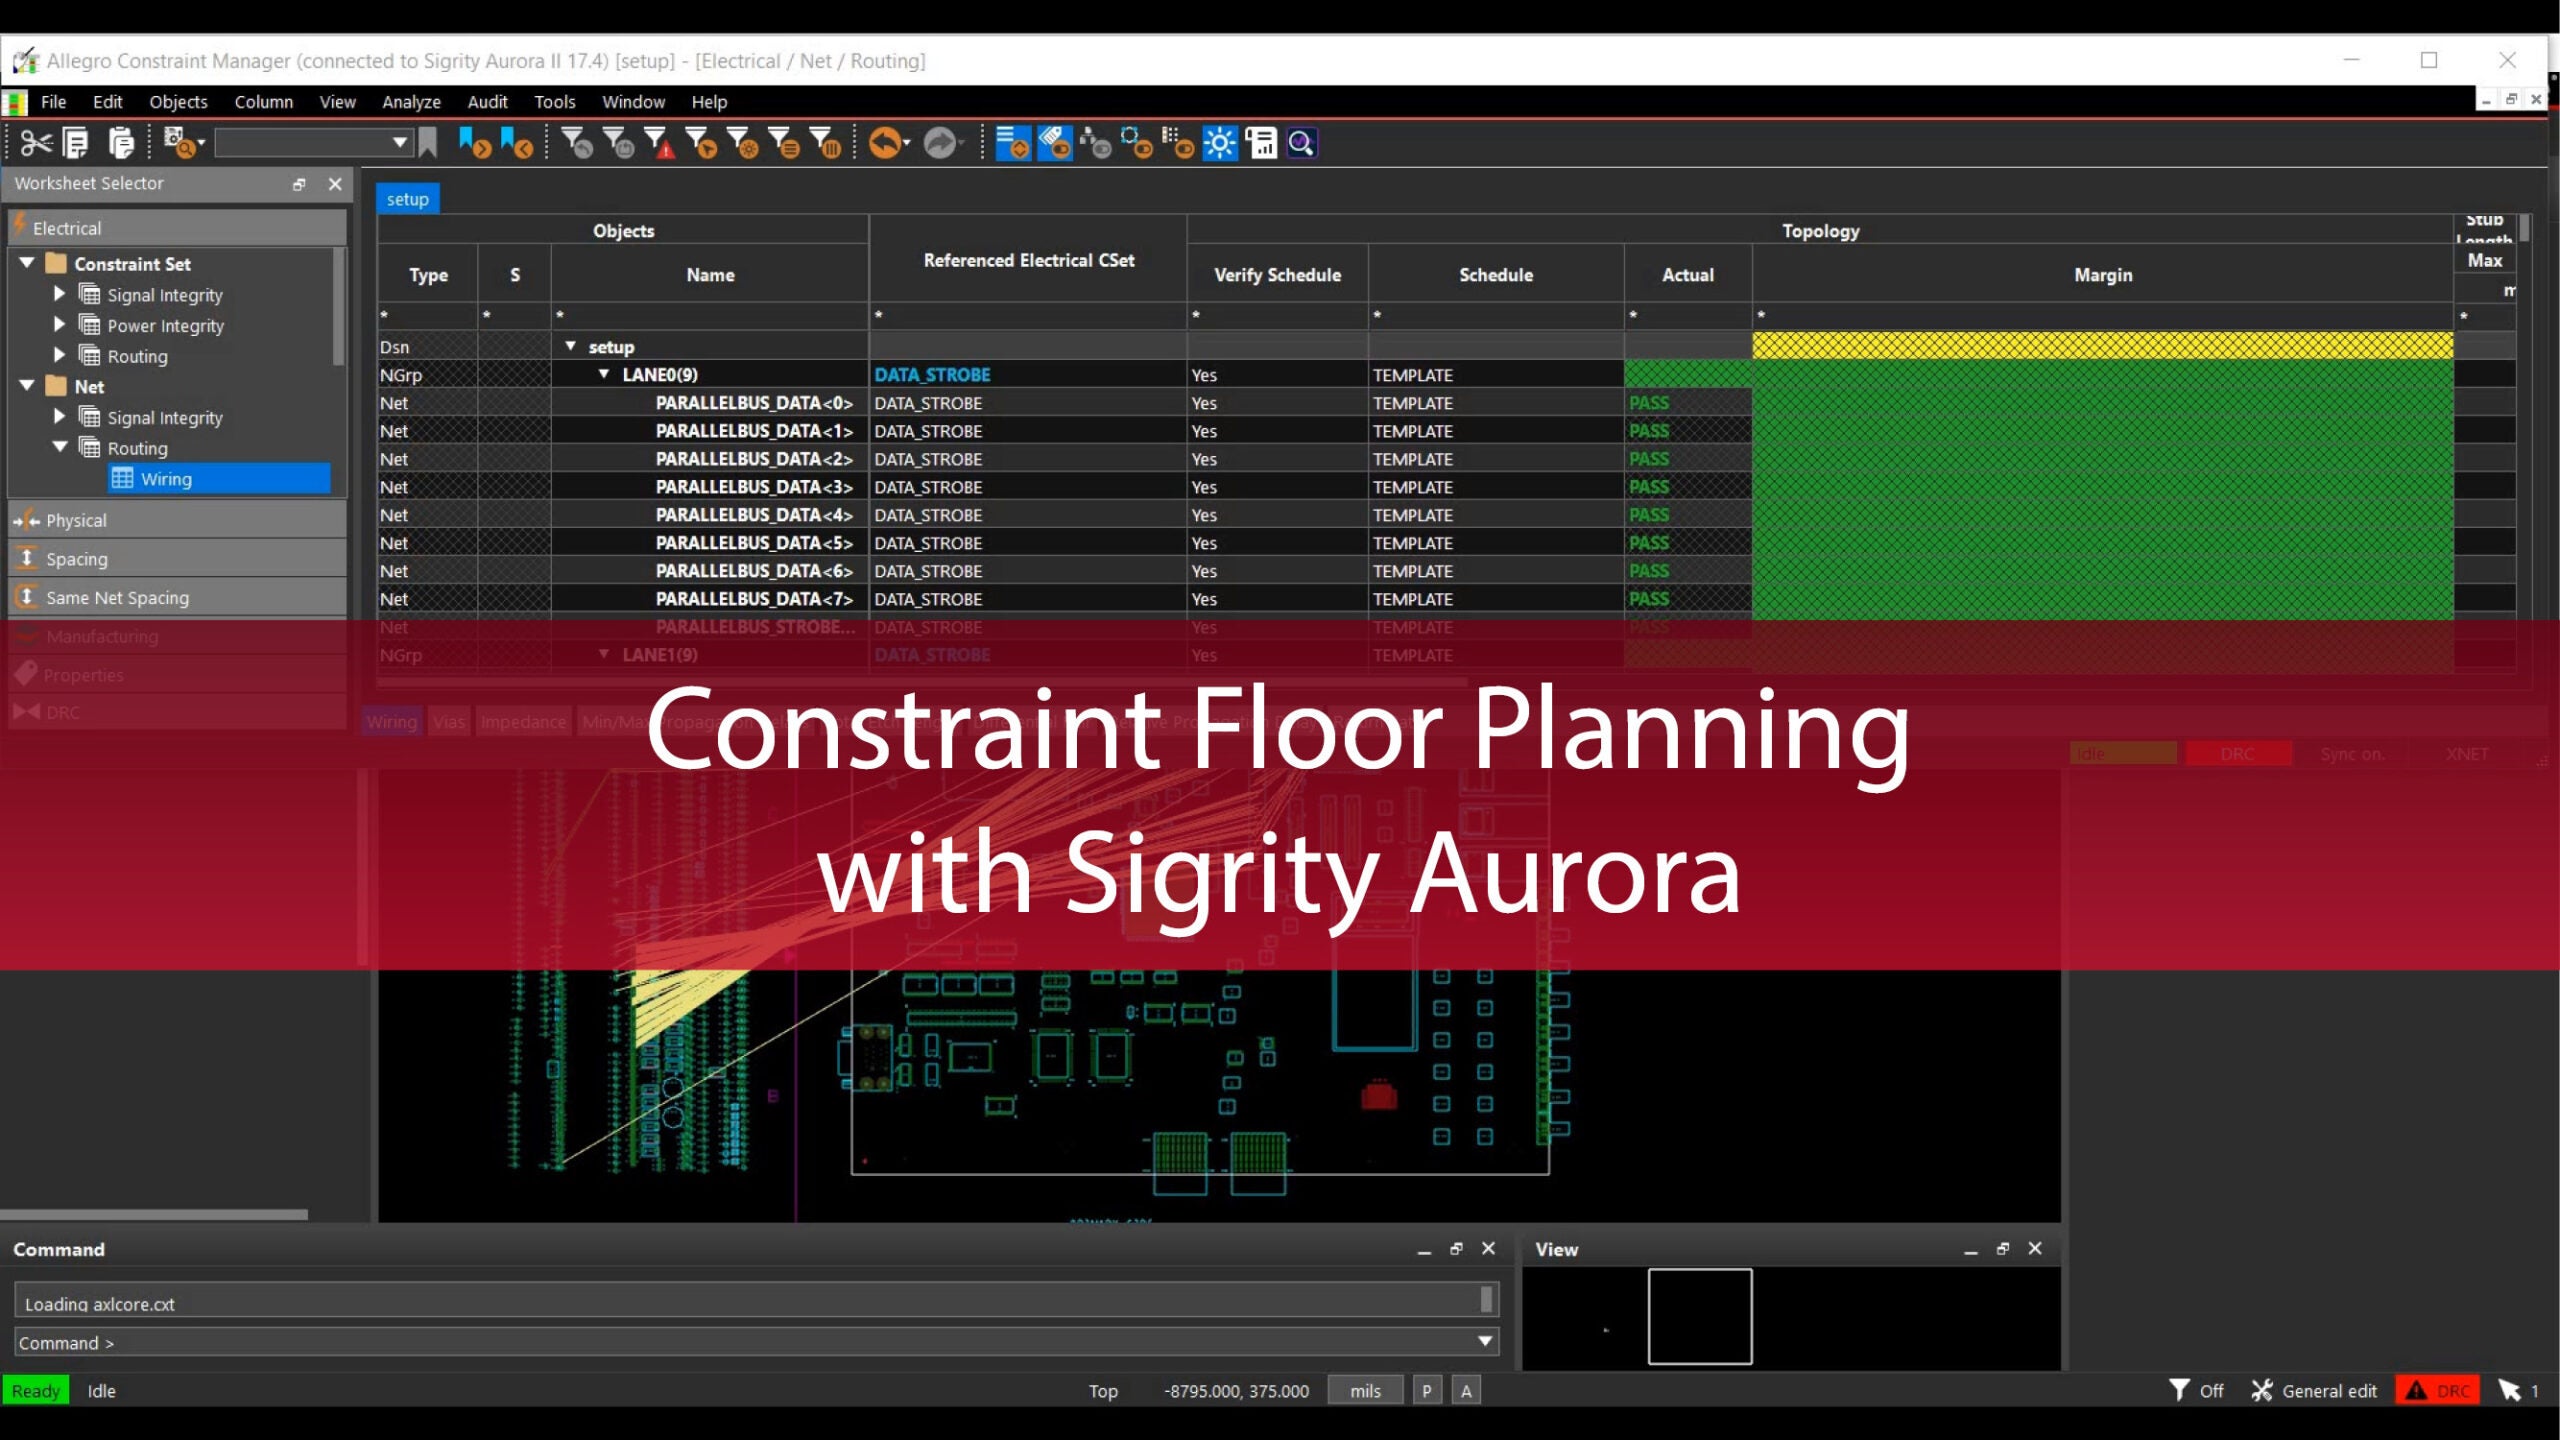Click the blue sun analysis settings icon

[x=1220, y=144]
